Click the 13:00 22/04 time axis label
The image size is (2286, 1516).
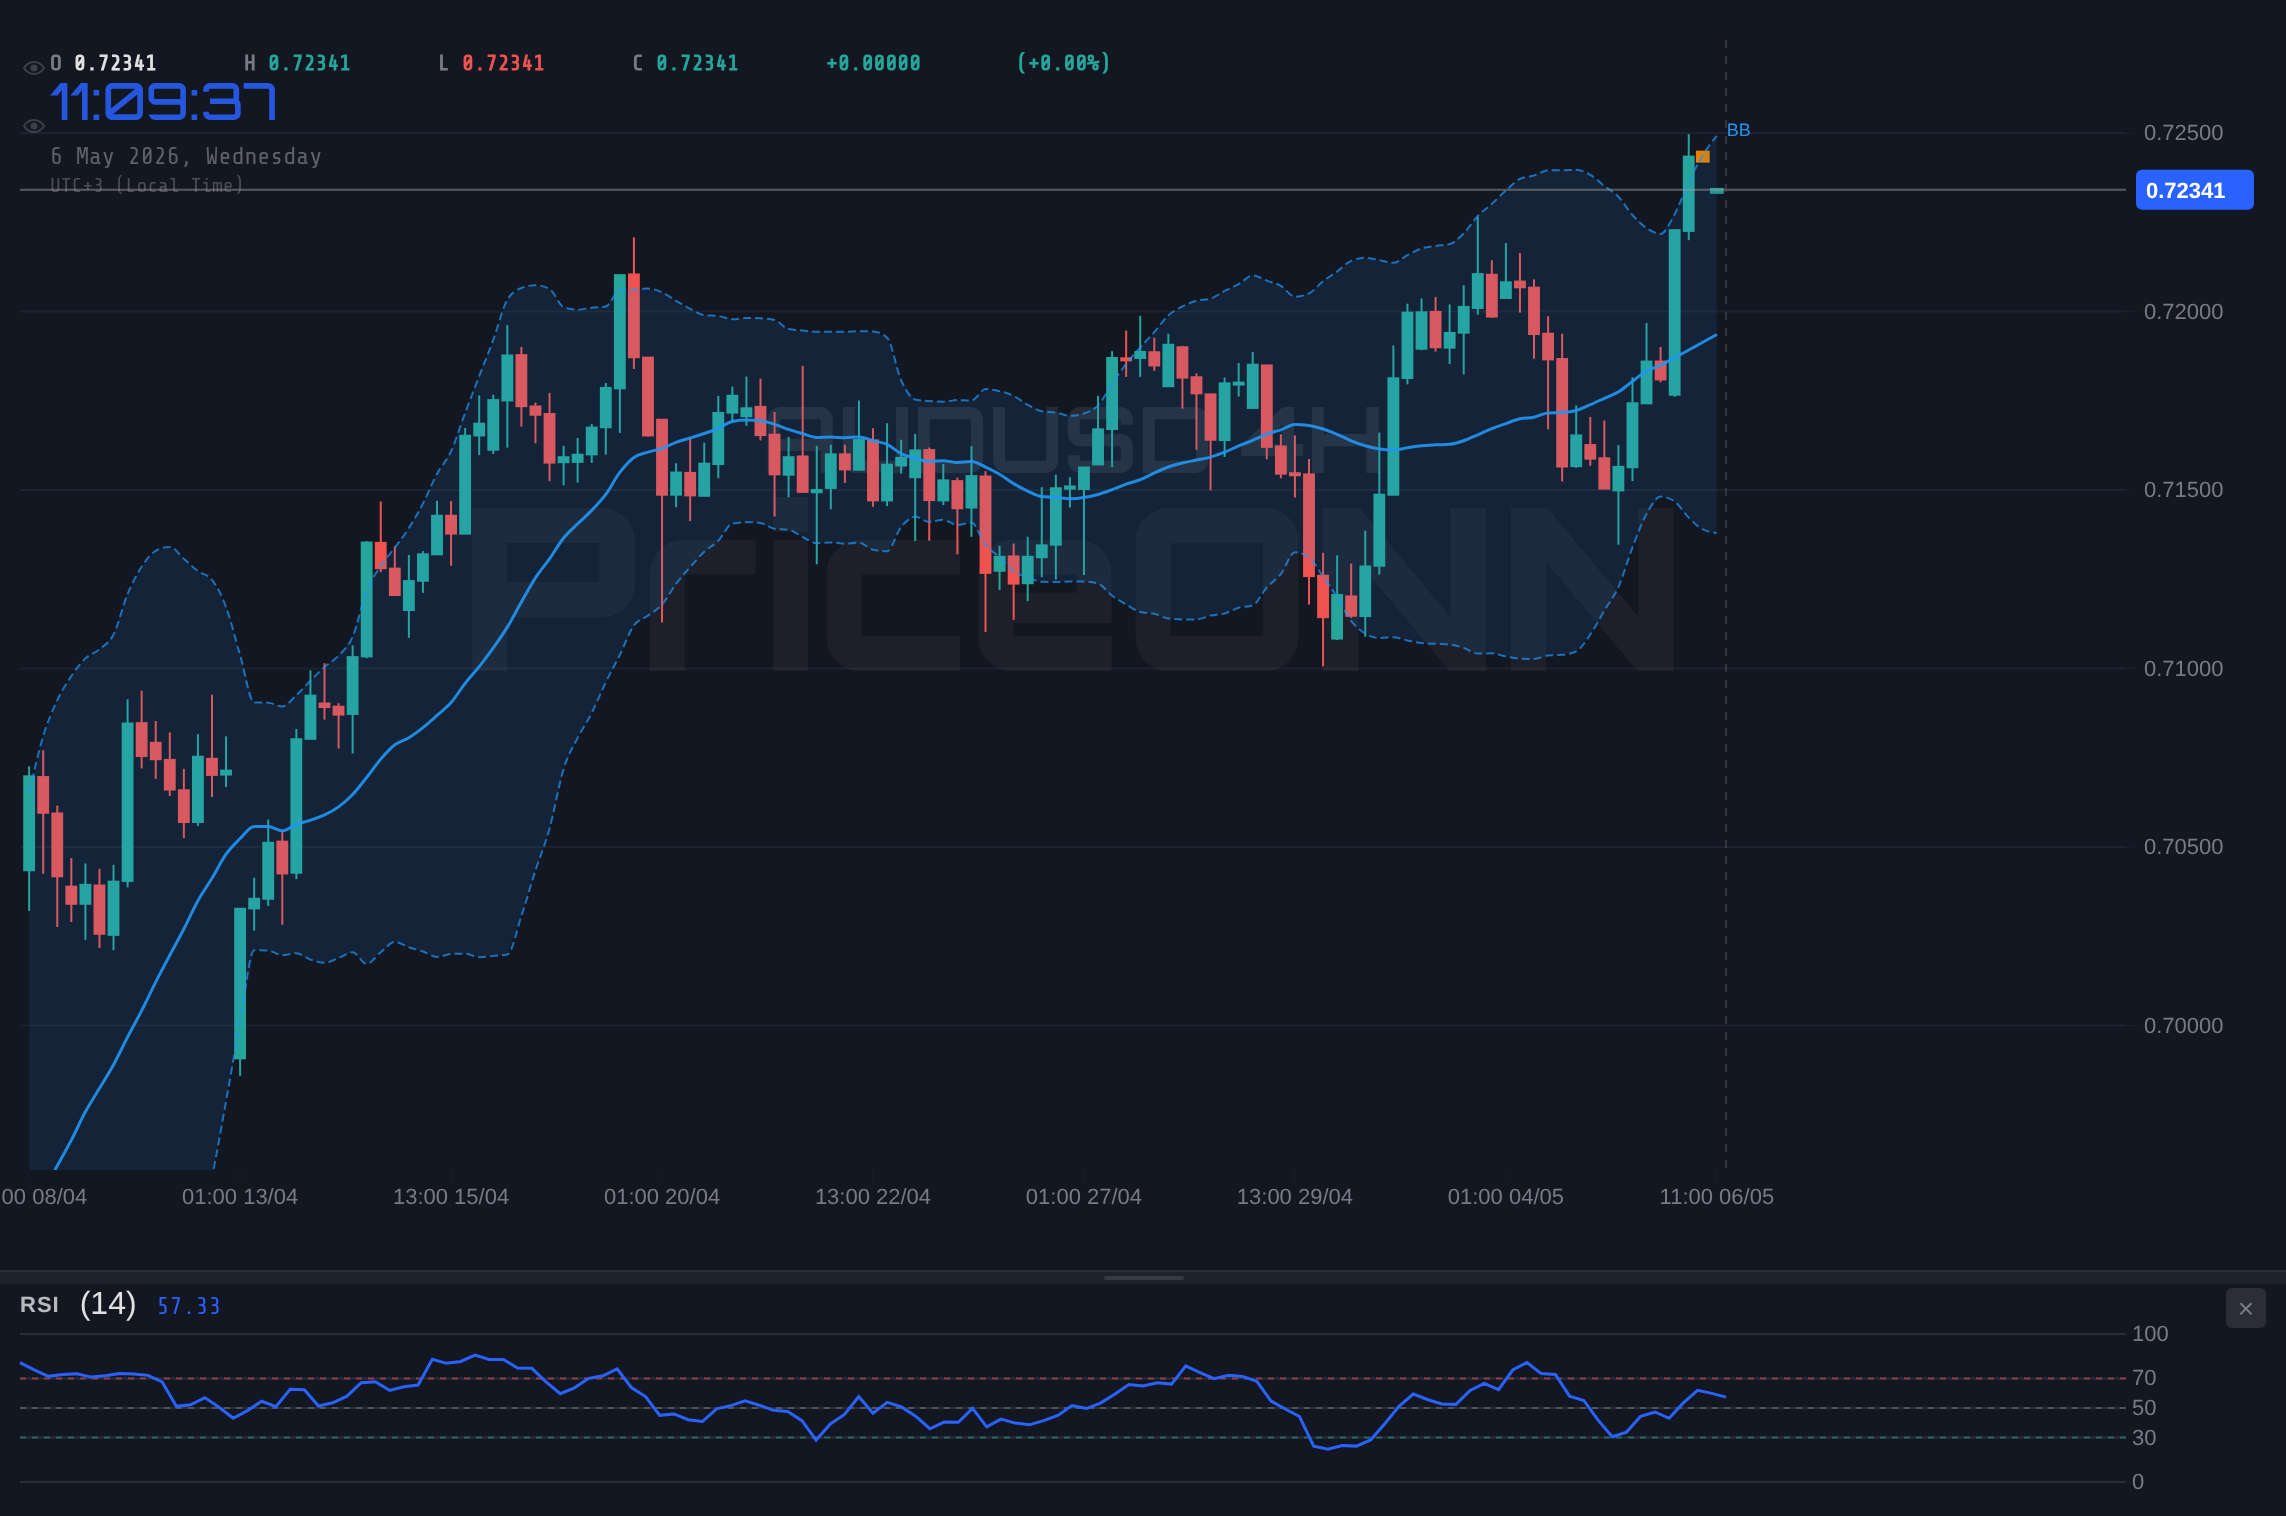(x=873, y=1197)
